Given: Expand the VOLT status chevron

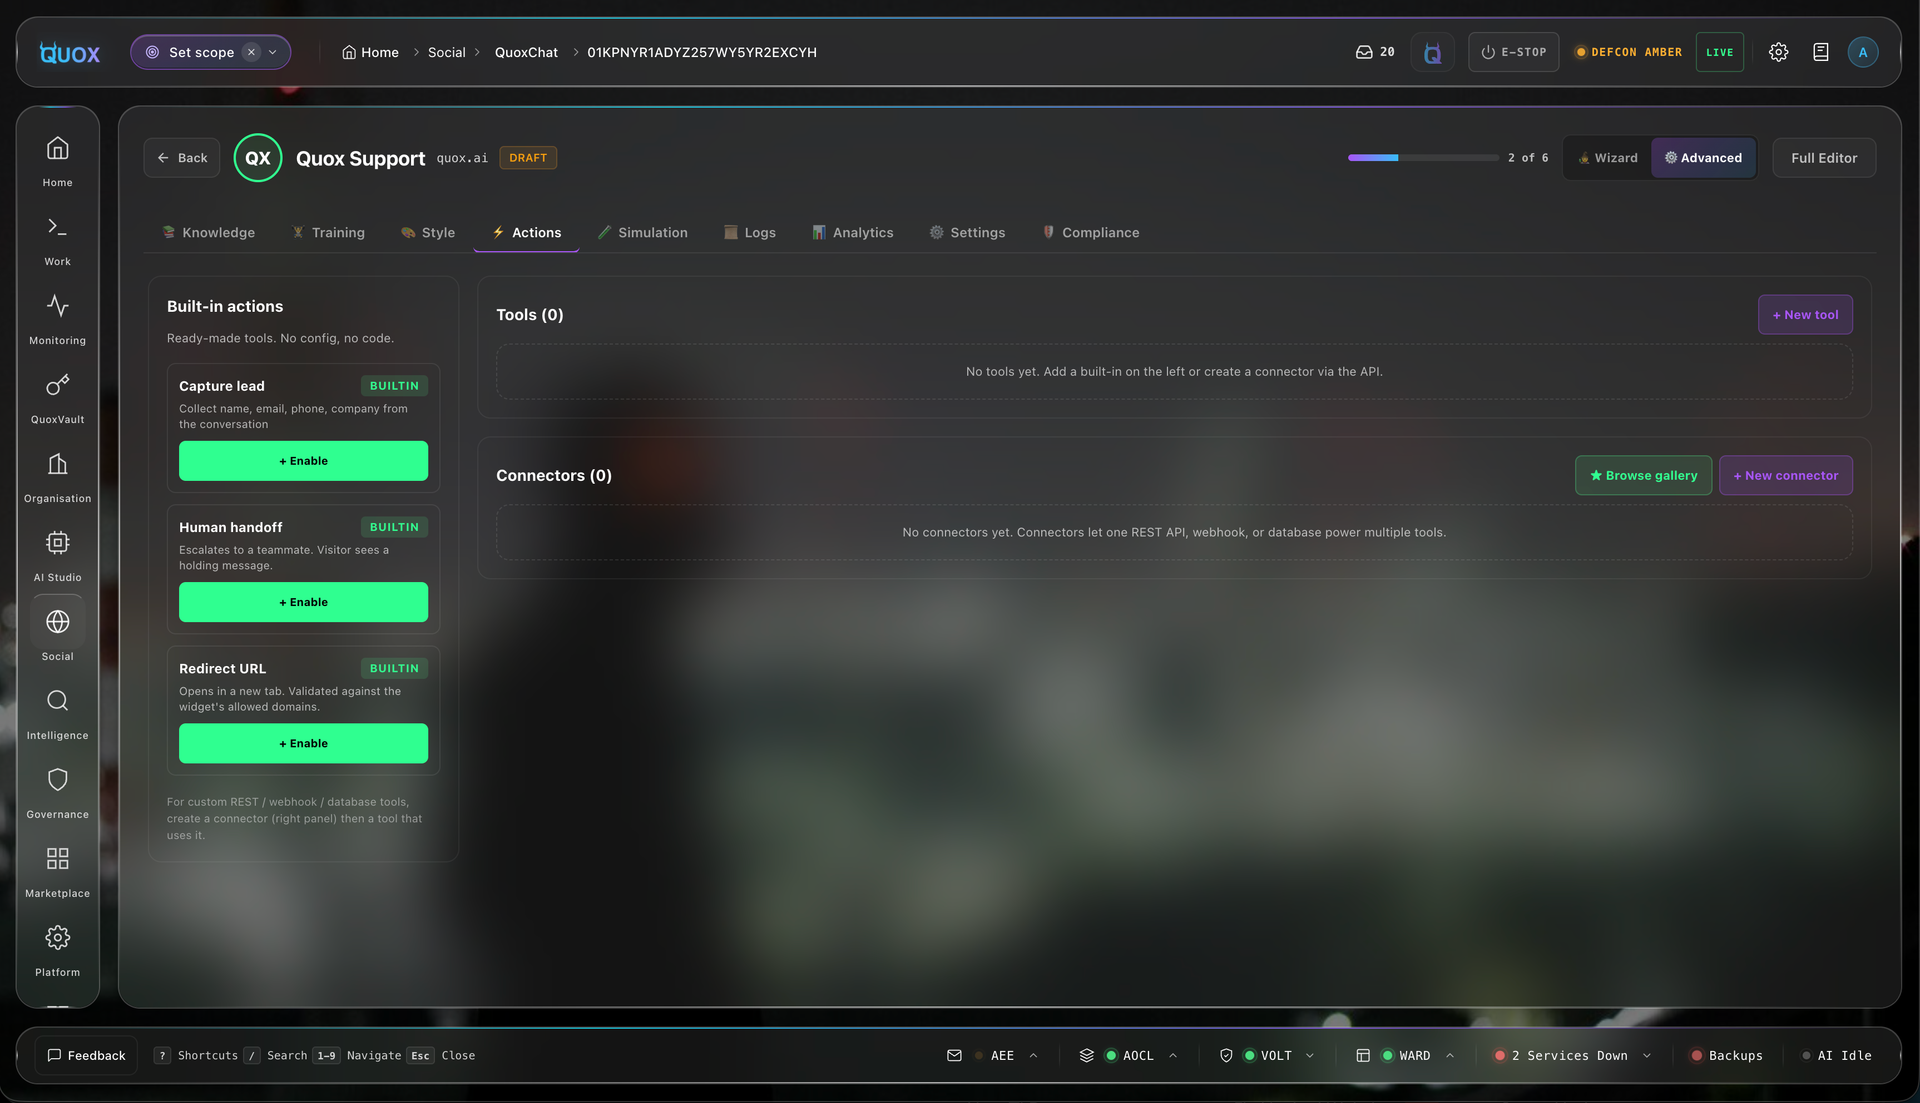Looking at the screenshot, I should click(1310, 1055).
